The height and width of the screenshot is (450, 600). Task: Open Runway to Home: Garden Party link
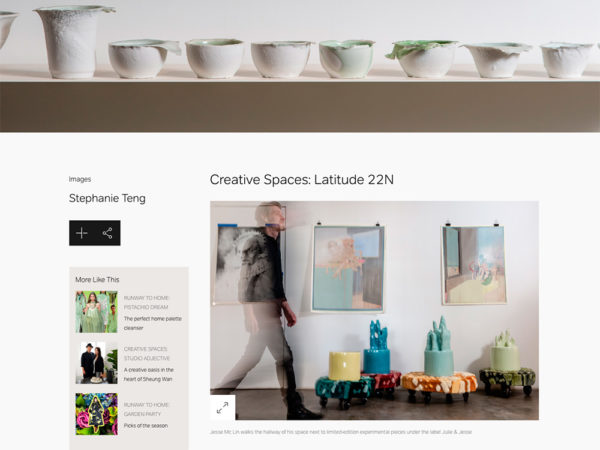click(146, 409)
